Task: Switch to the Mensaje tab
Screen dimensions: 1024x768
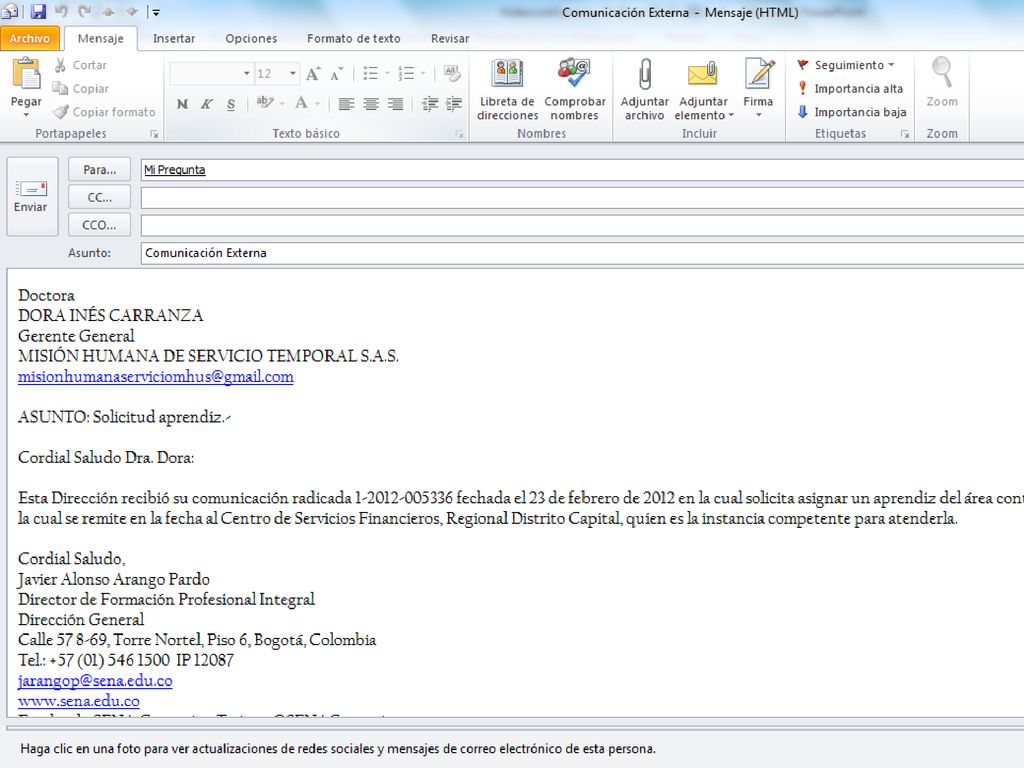Action: pyautogui.click(x=101, y=39)
